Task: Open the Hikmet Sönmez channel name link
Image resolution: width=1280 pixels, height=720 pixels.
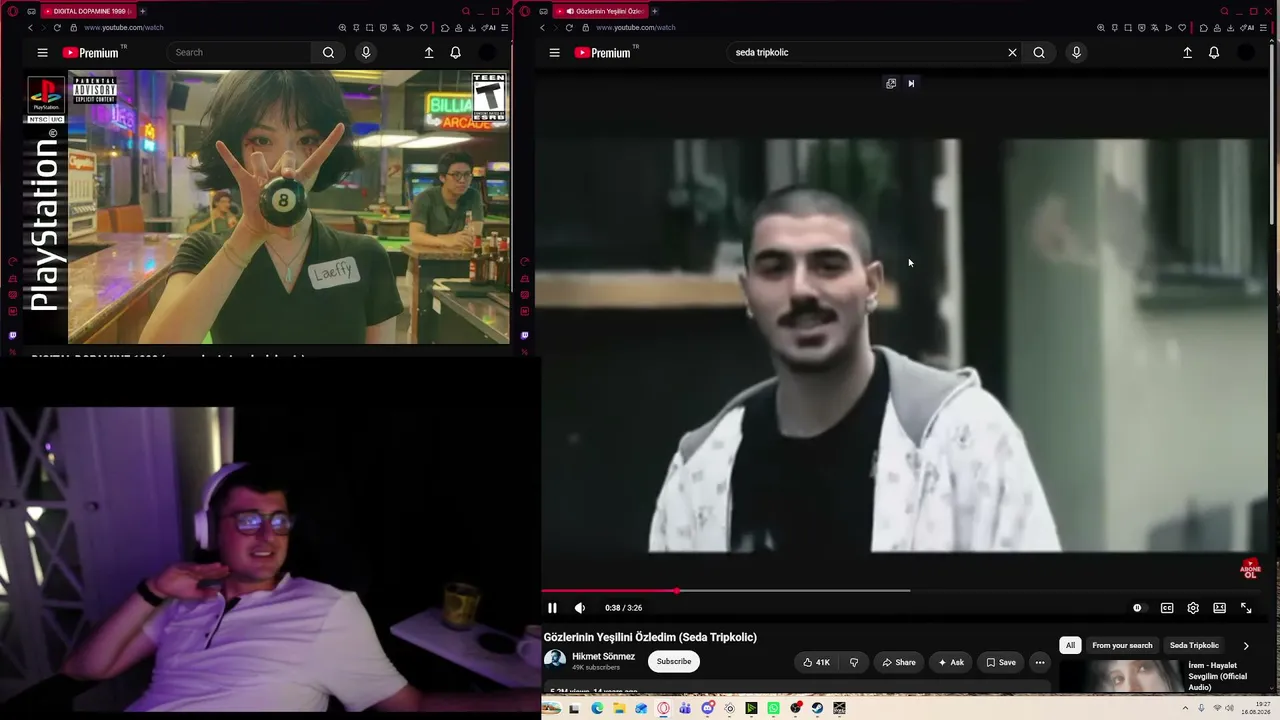Action: (603, 656)
